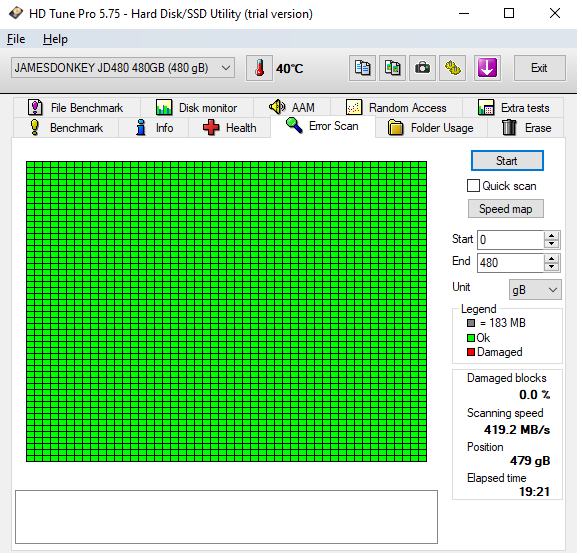The image size is (582, 558).
Task: Copy screenshot to clipboard toolbar icon
Action: point(392,68)
